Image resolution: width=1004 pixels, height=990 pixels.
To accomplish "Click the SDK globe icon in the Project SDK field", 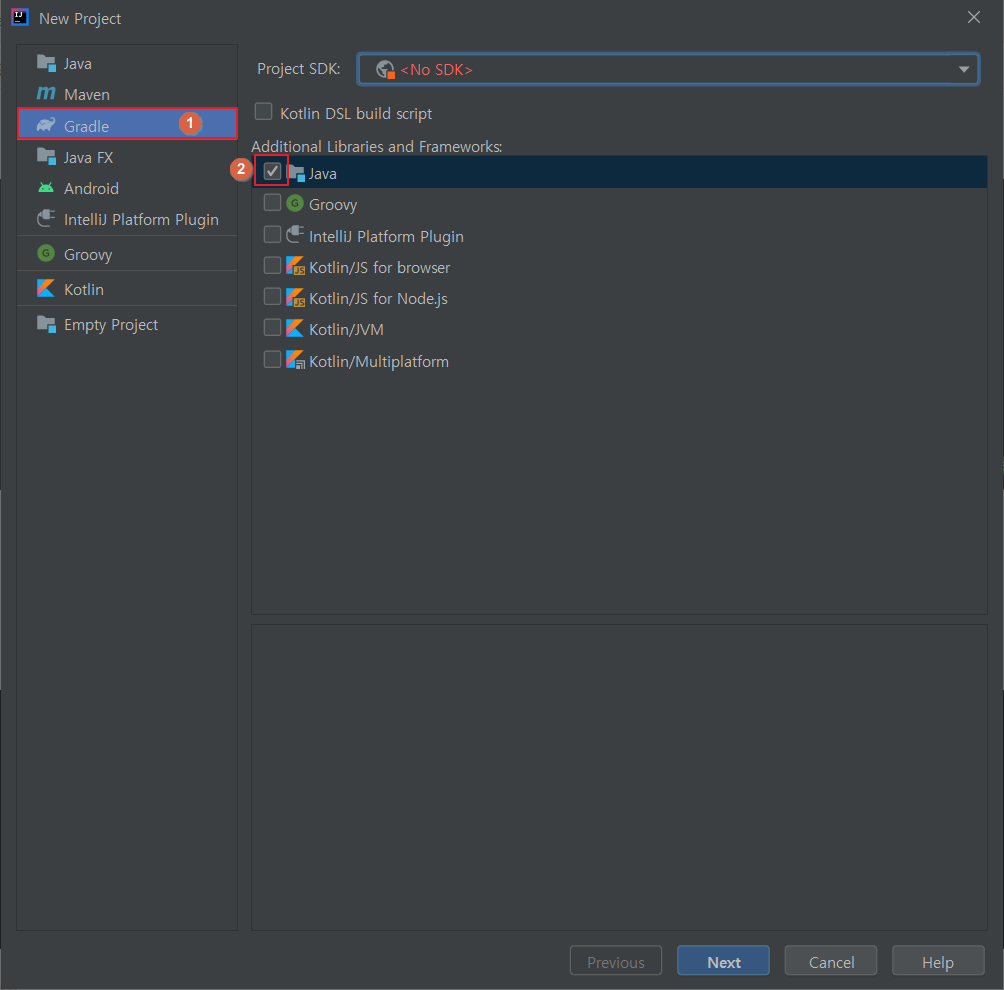I will click(x=385, y=69).
